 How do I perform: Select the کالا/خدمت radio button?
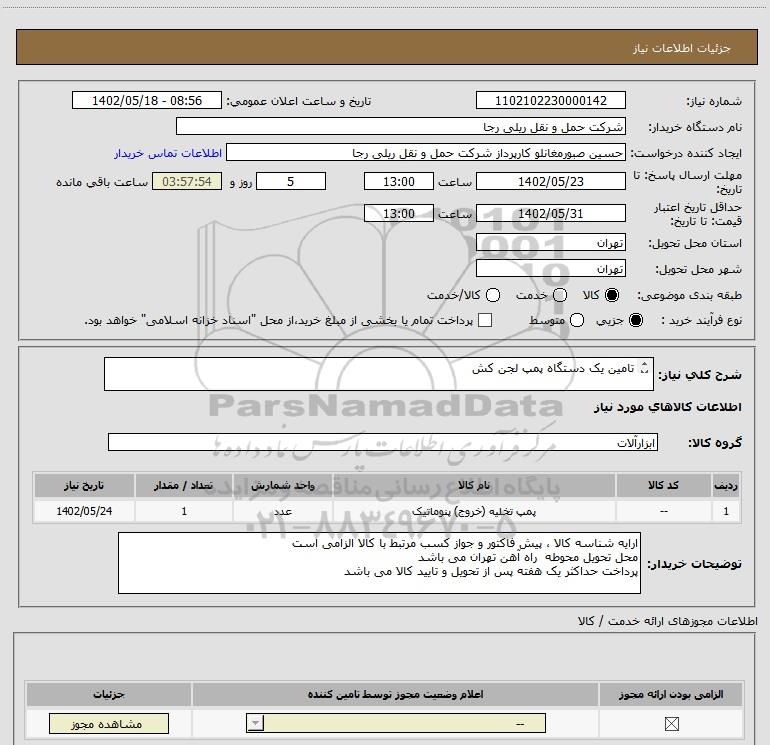point(493,295)
